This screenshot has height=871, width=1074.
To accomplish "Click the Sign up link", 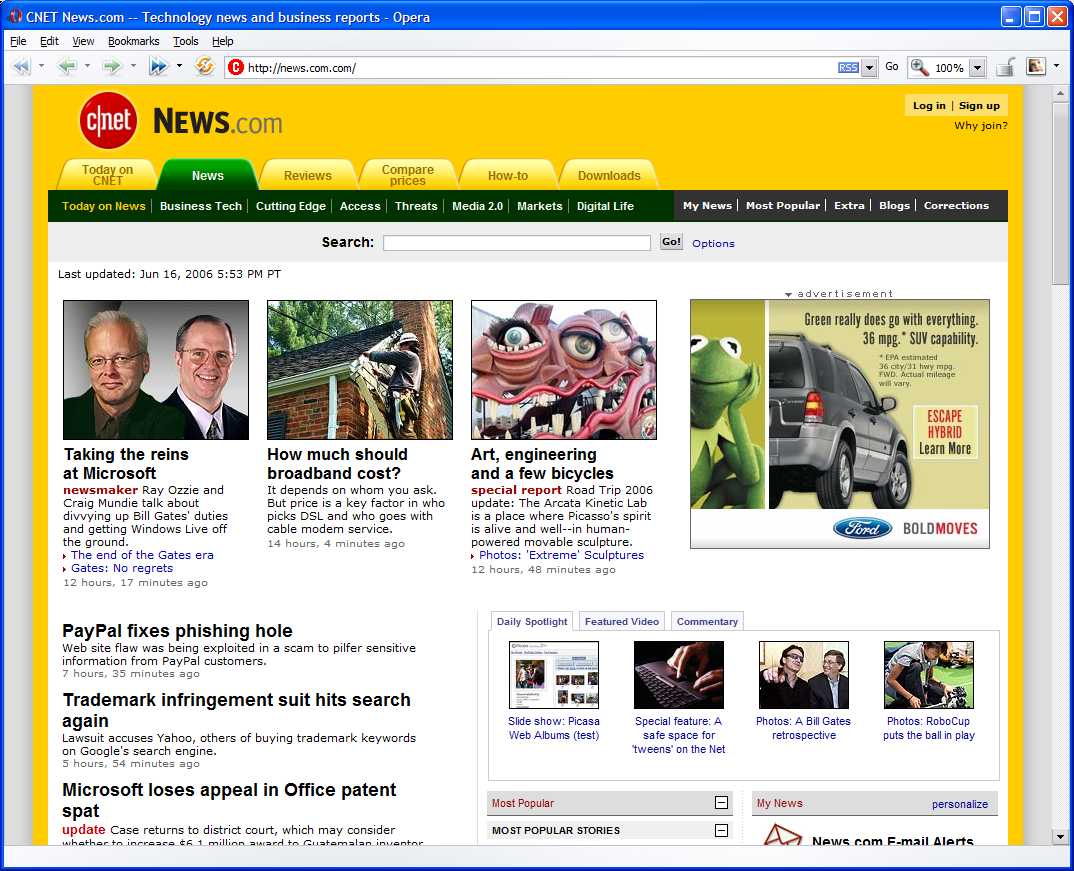I will tap(979, 105).
